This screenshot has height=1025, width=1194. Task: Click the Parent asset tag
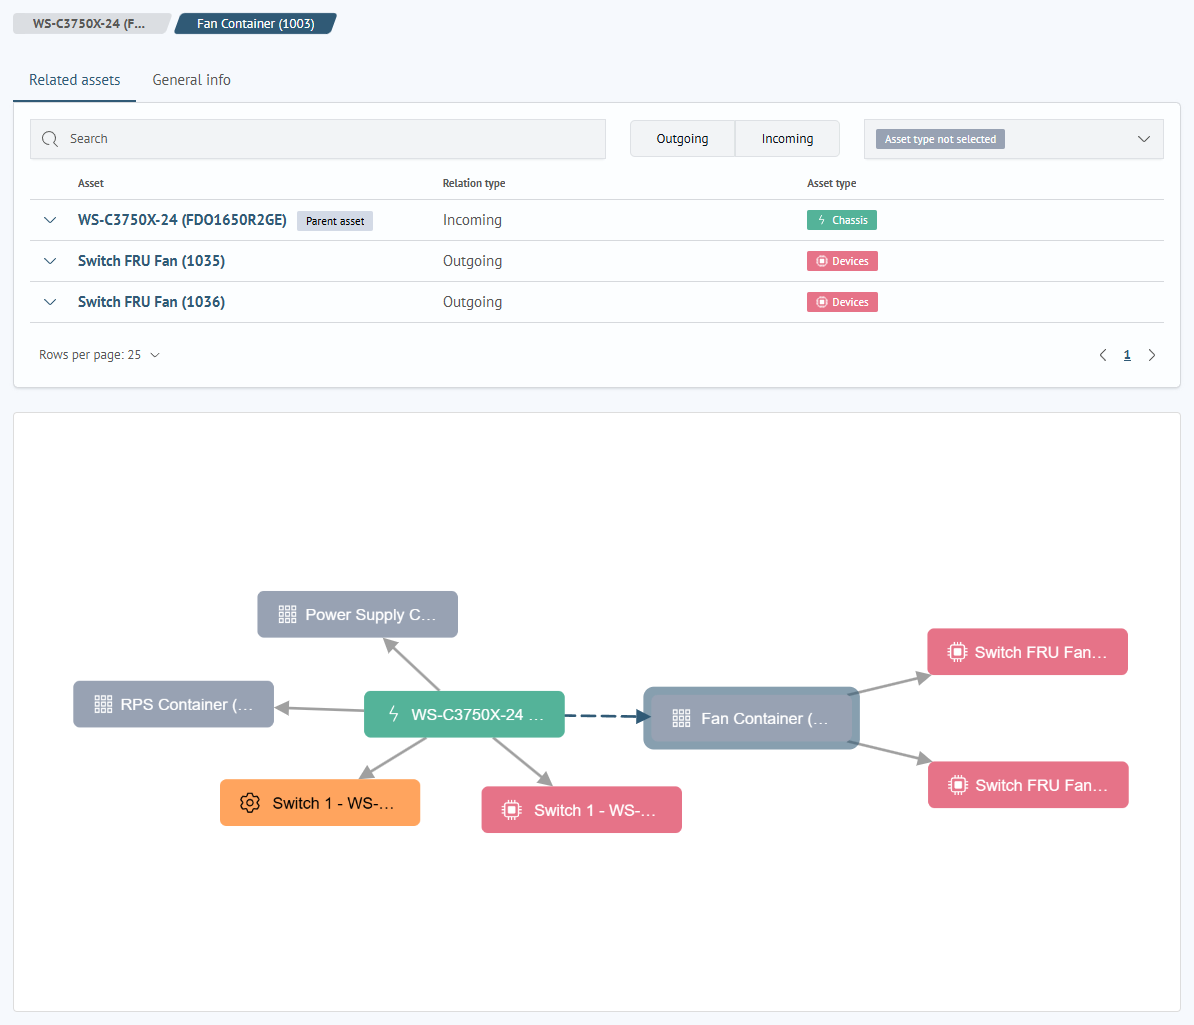[x=335, y=221]
